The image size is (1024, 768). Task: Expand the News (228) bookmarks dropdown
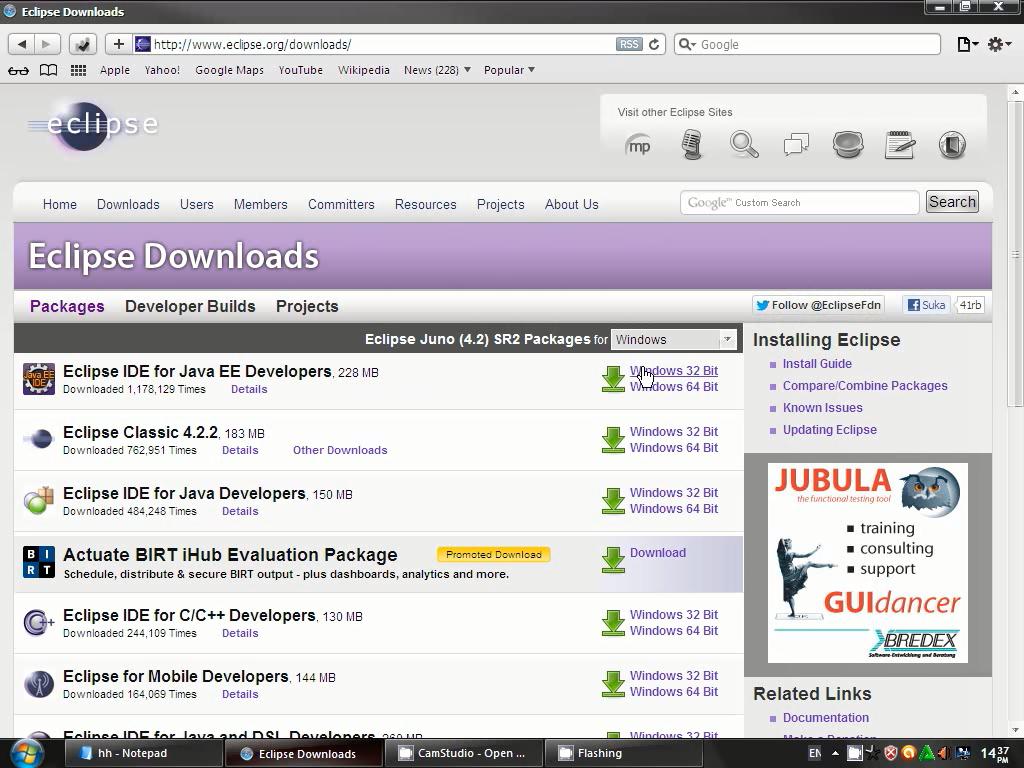(x=437, y=70)
